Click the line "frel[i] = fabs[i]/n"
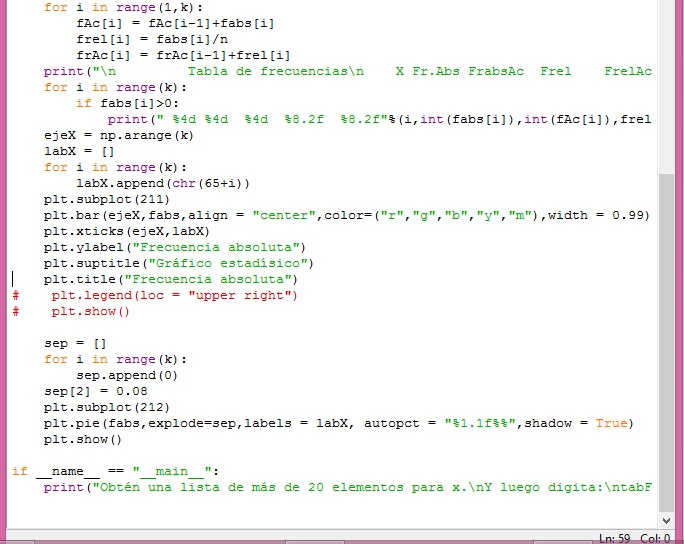 (x=152, y=39)
